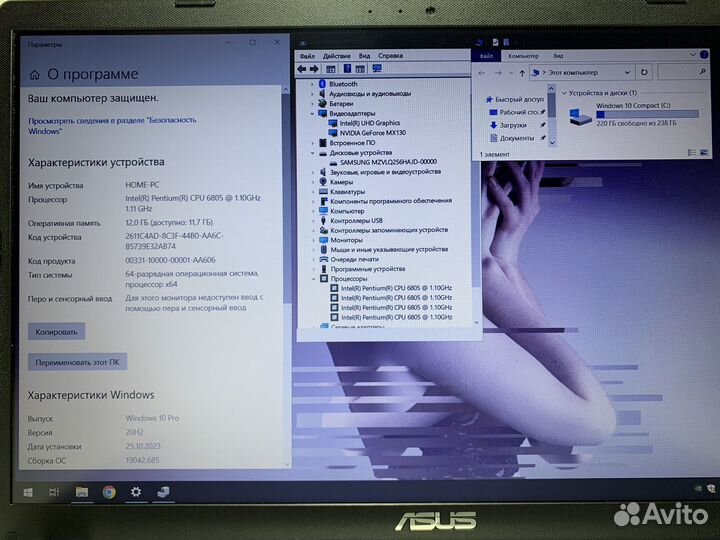
Task: Click the Копировать button
Action: click(x=56, y=332)
